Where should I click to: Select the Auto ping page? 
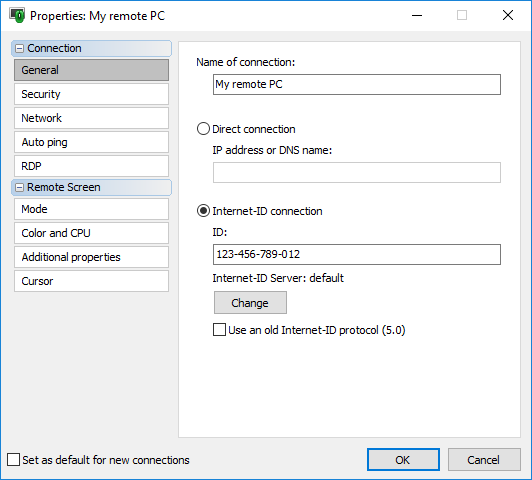pyautogui.click(x=91, y=142)
